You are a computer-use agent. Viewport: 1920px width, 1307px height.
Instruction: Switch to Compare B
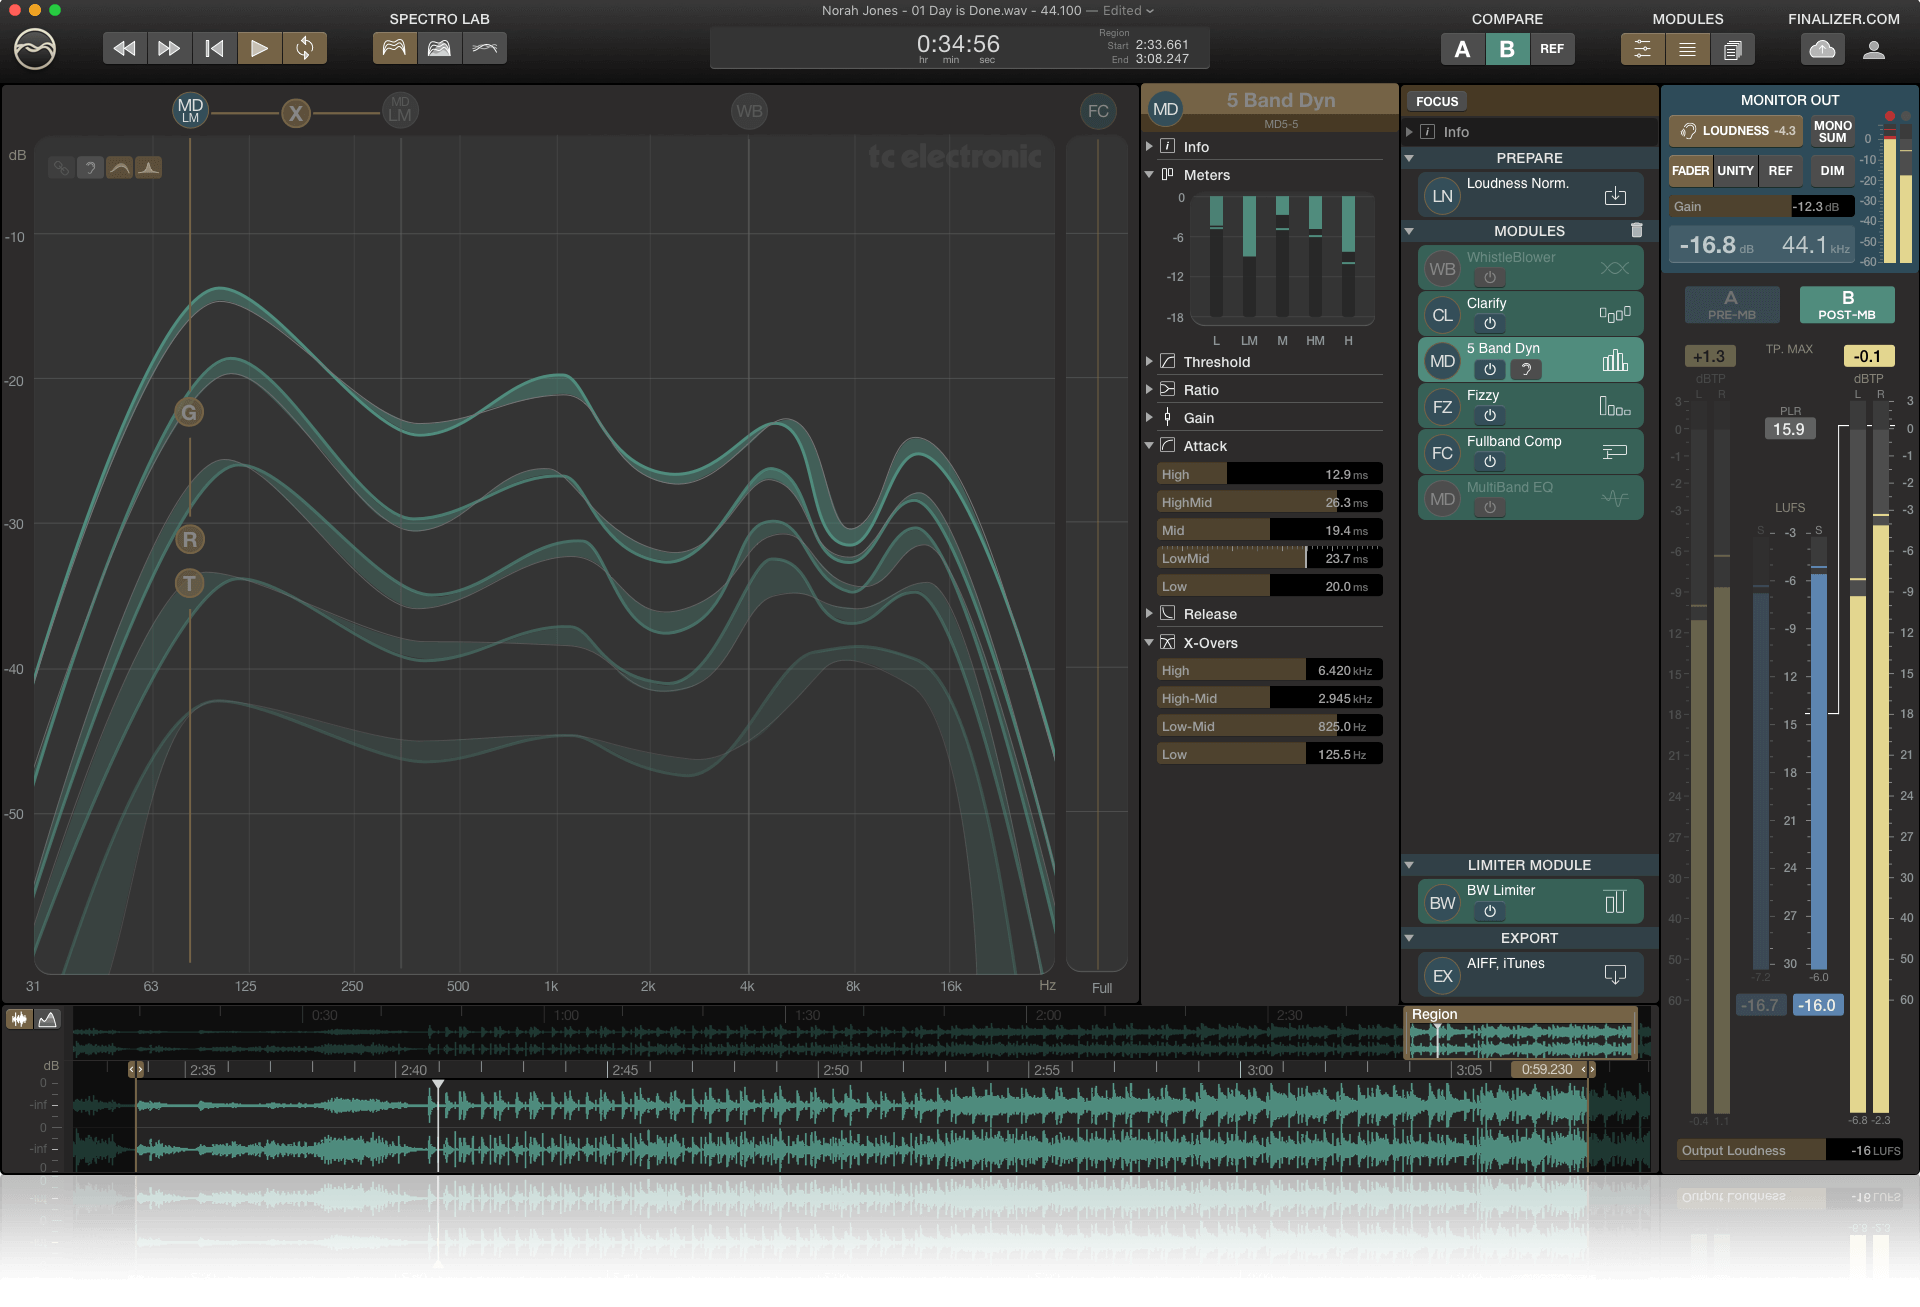pyautogui.click(x=1507, y=49)
